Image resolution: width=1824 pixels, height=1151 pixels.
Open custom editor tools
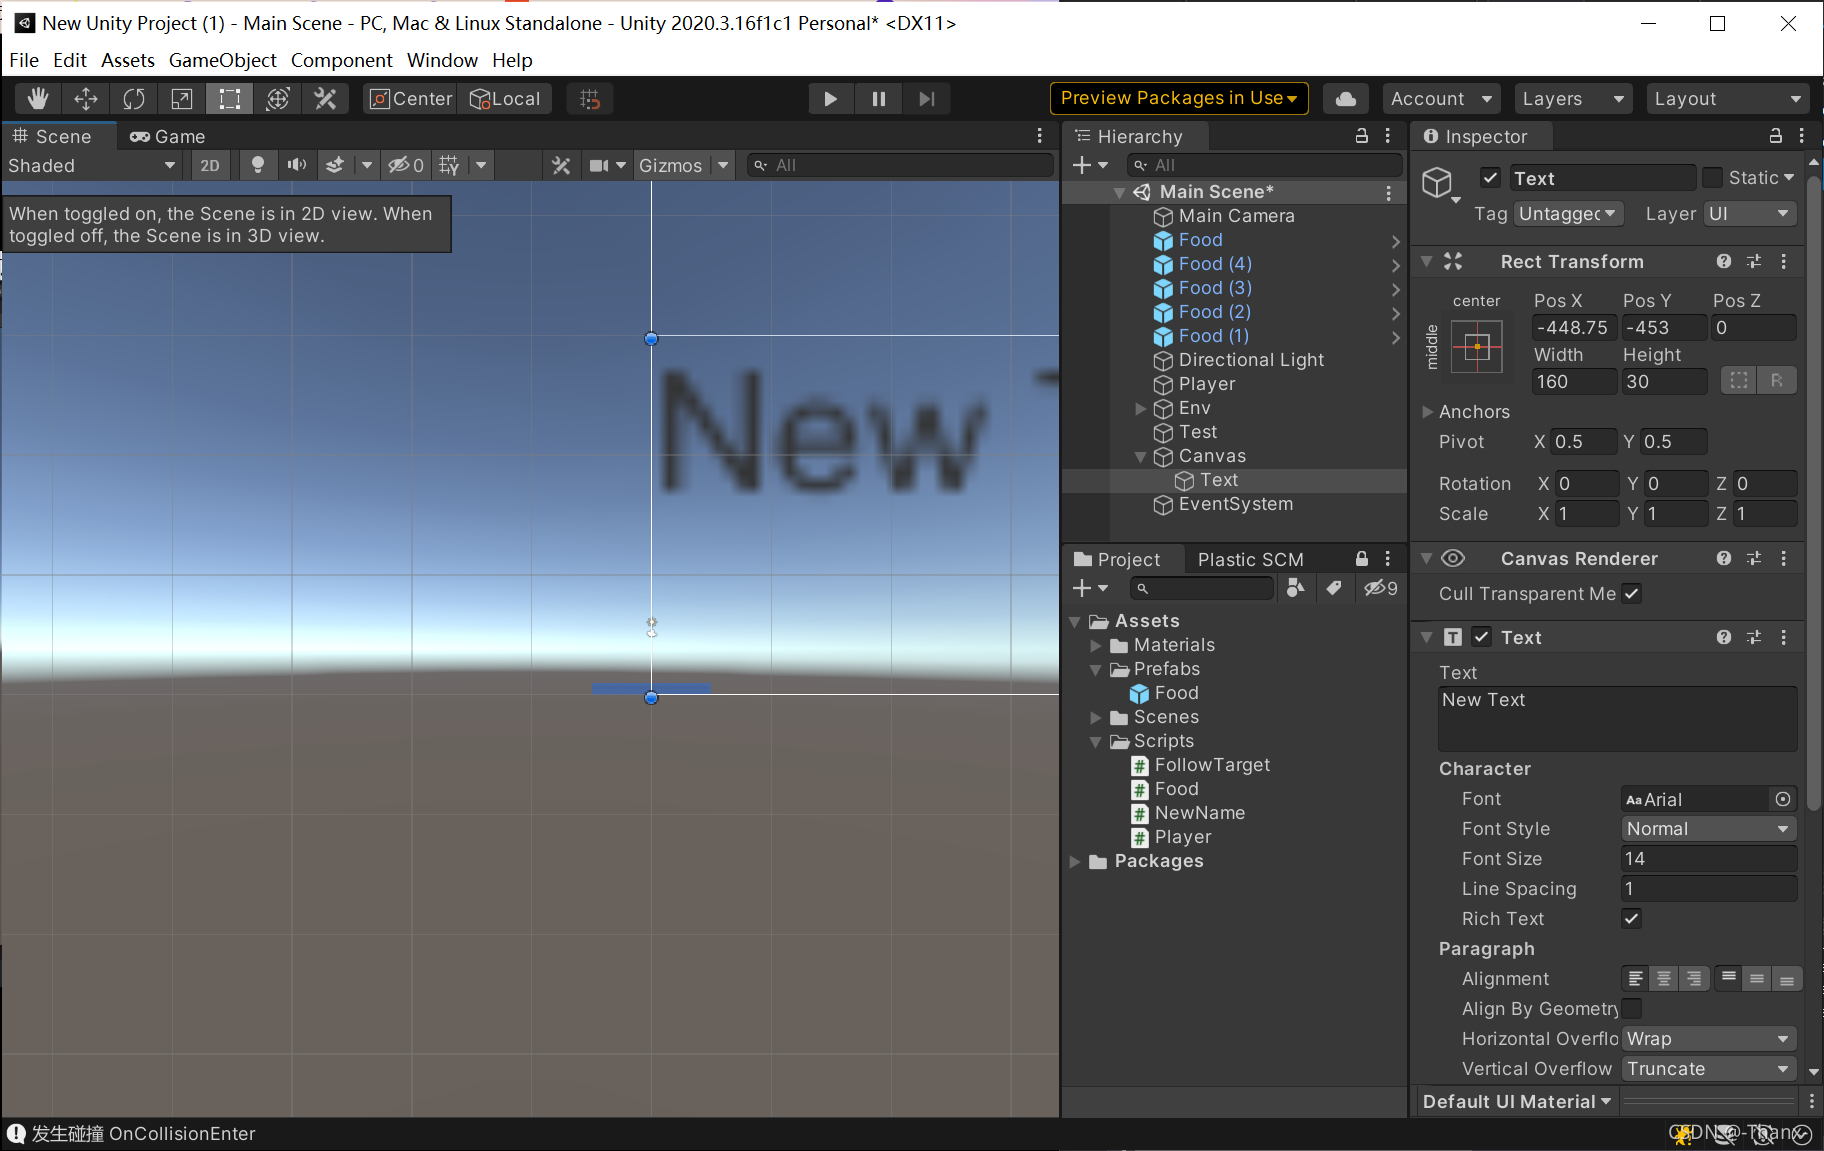tap(325, 99)
